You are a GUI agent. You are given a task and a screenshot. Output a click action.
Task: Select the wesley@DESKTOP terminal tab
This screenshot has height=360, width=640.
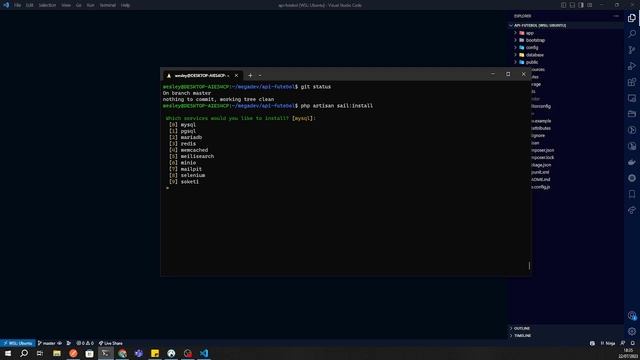point(202,76)
